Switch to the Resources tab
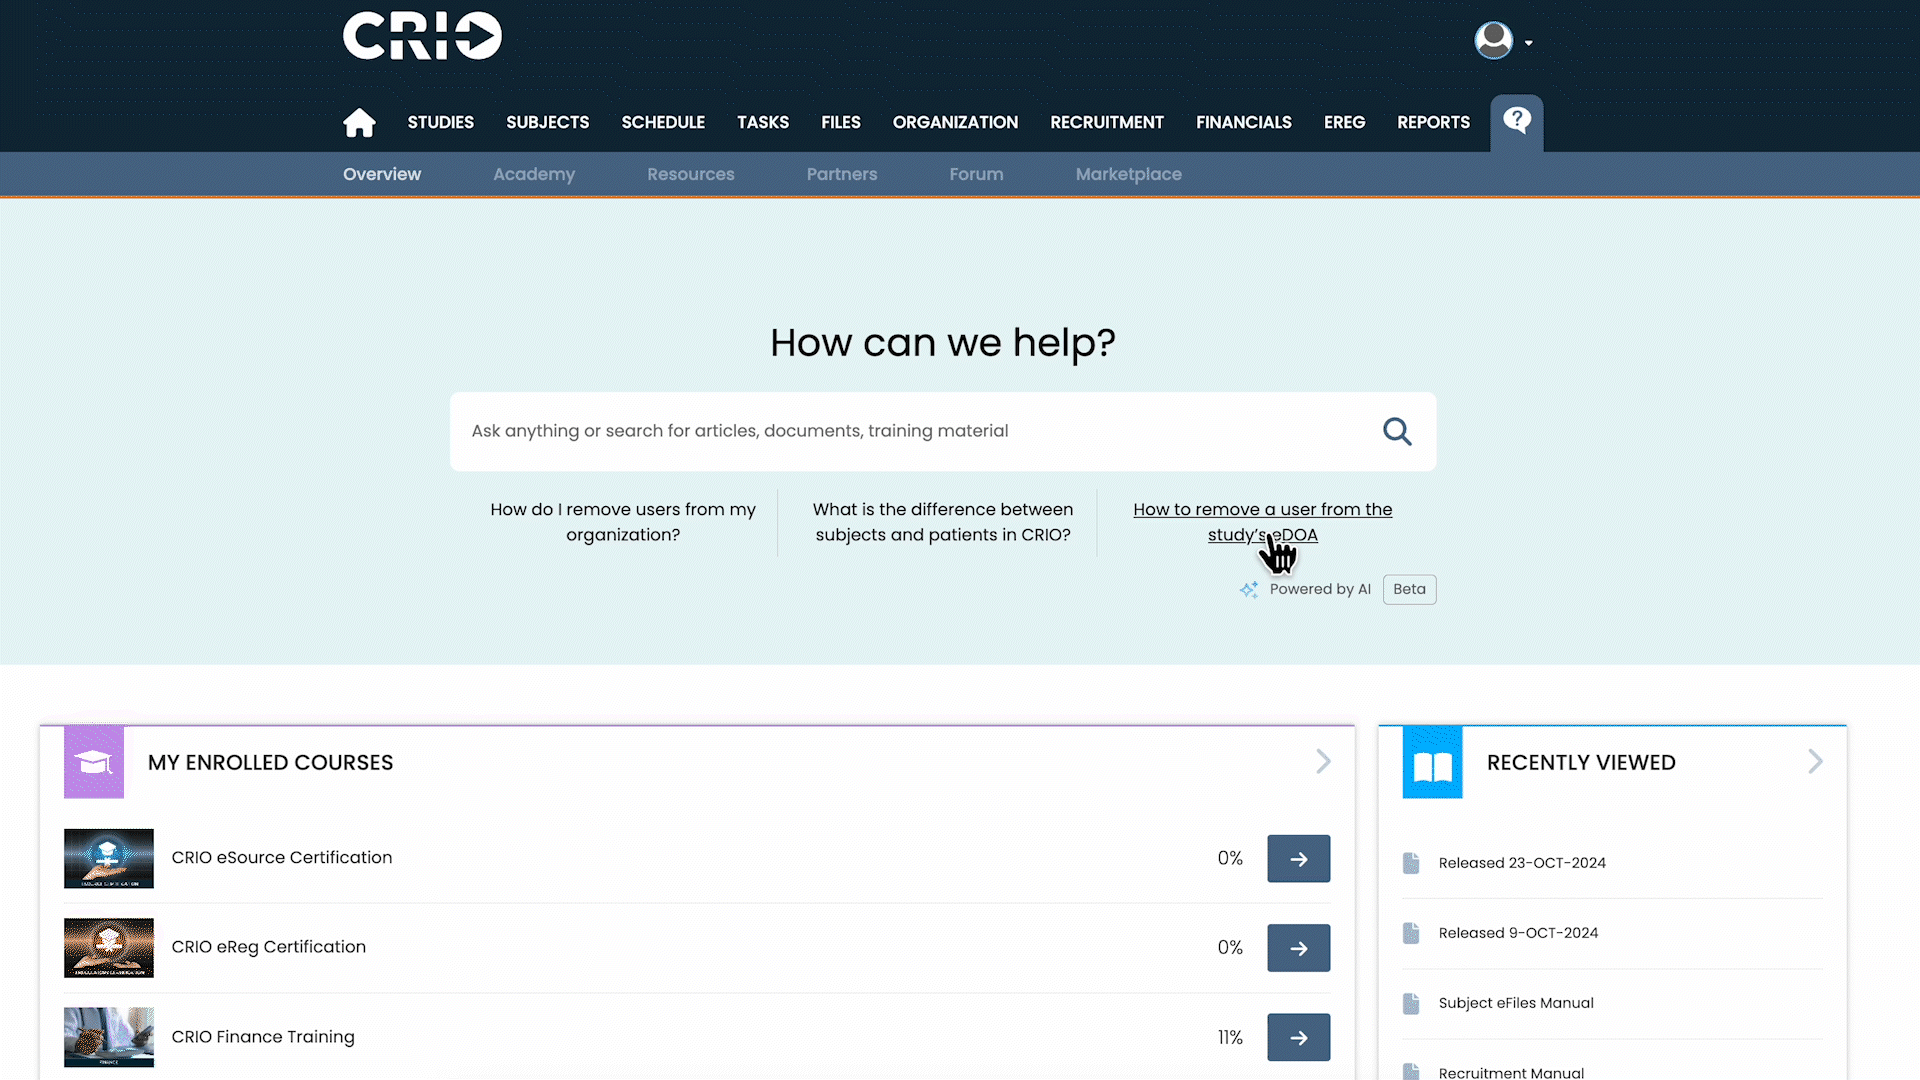 click(x=690, y=174)
